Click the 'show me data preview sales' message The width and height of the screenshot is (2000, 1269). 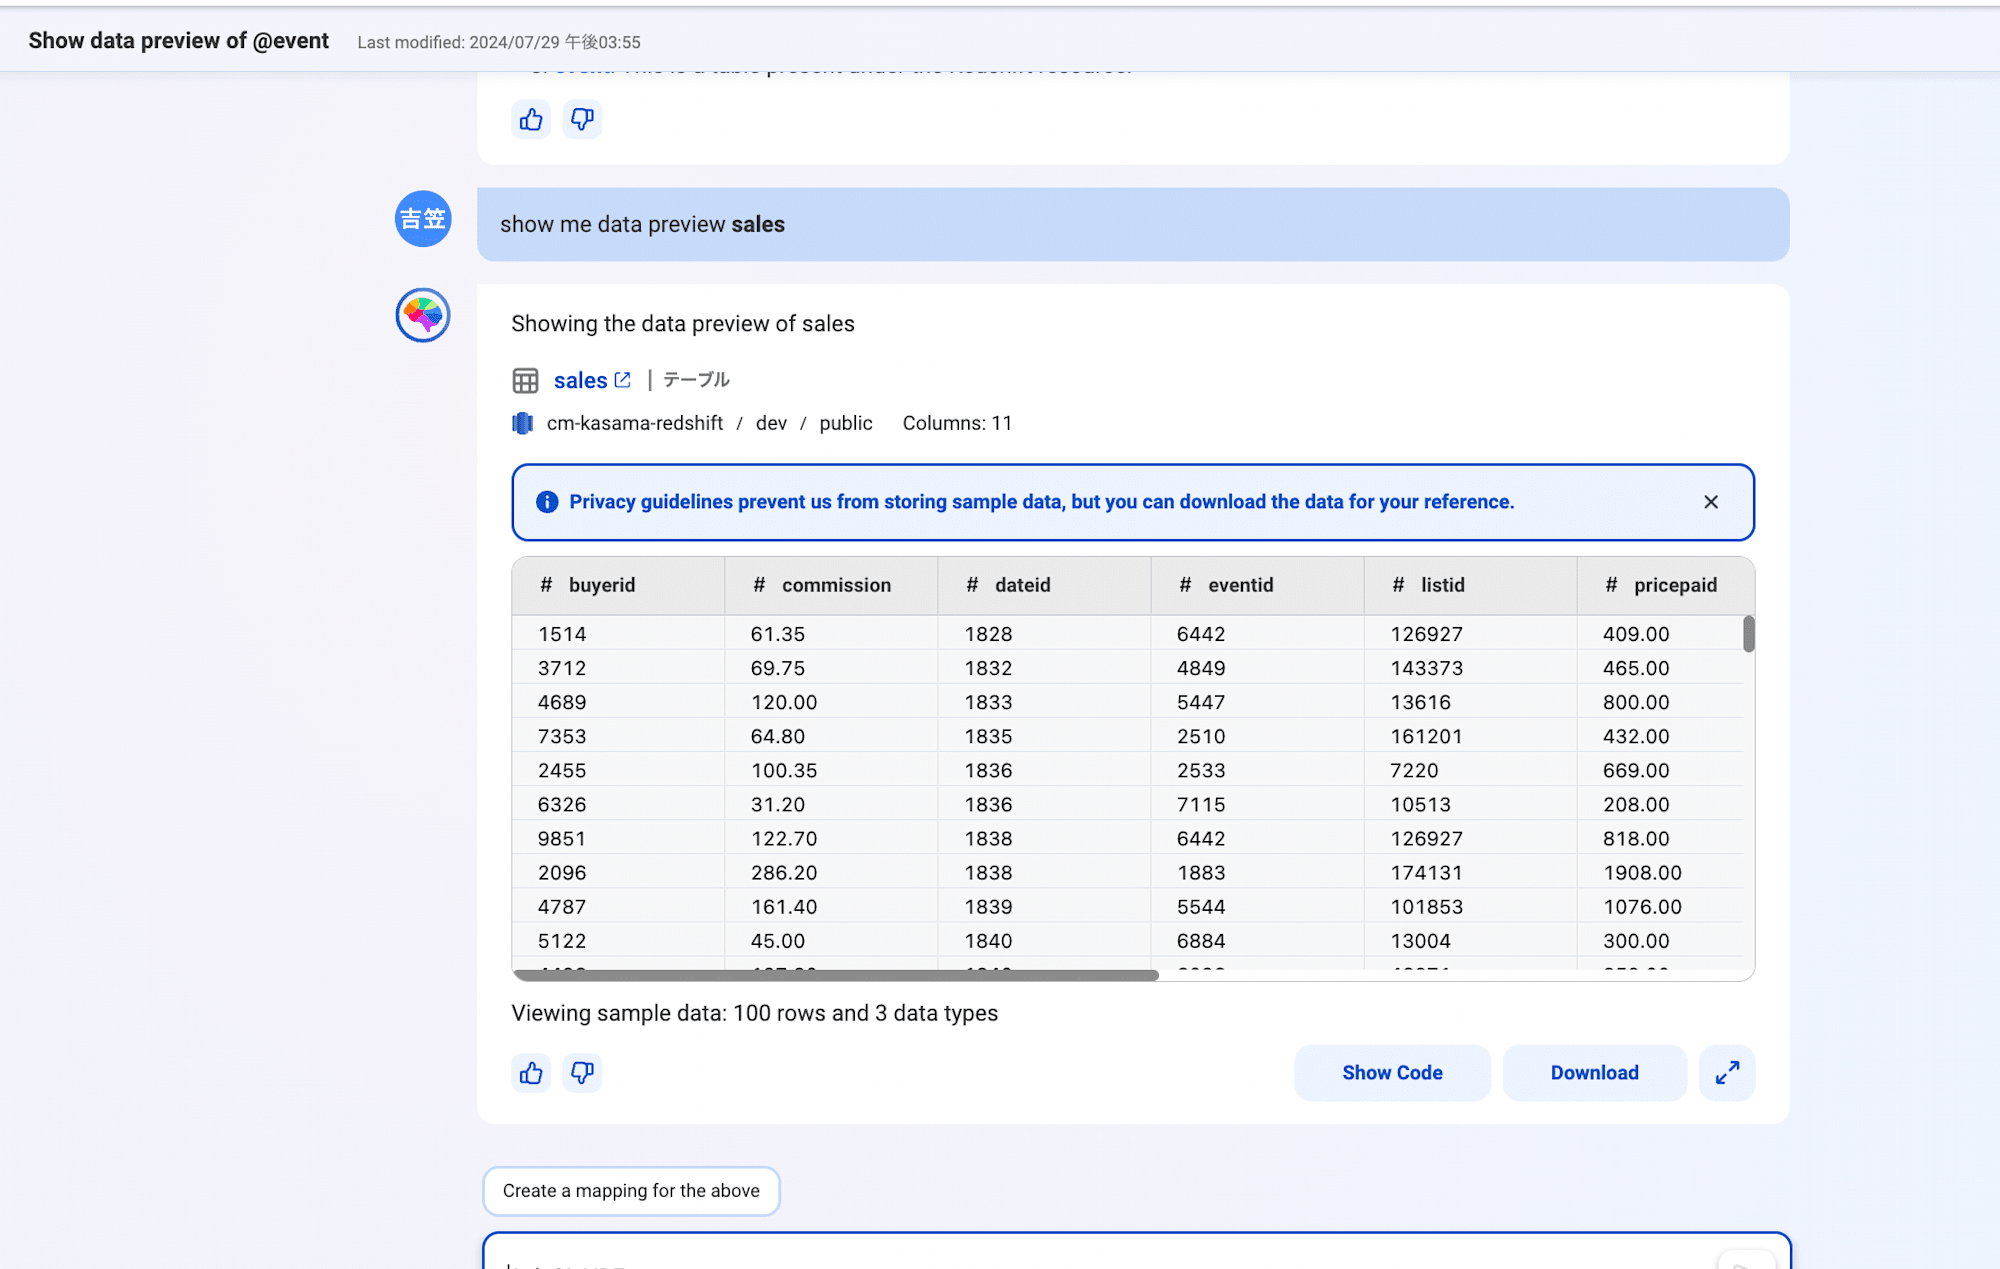coord(1133,224)
